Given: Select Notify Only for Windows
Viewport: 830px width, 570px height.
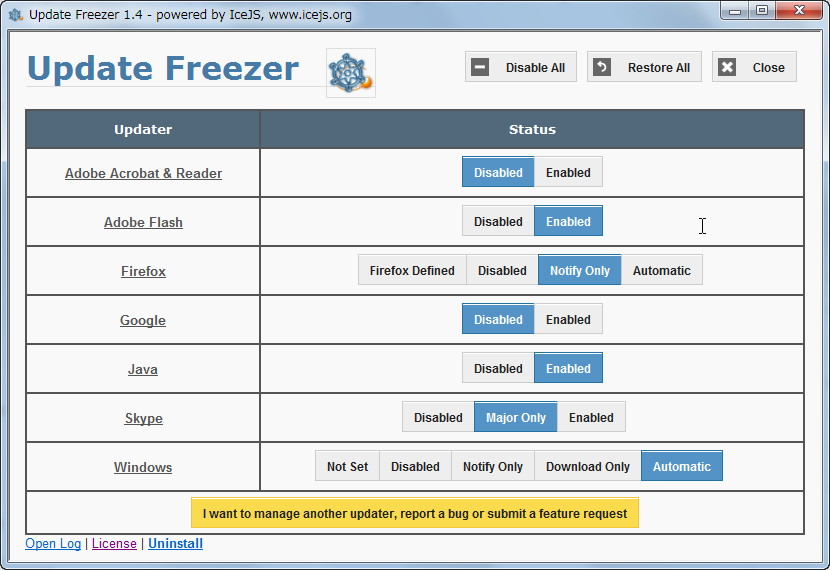Looking at the screenshot, I should pos(493,466).
